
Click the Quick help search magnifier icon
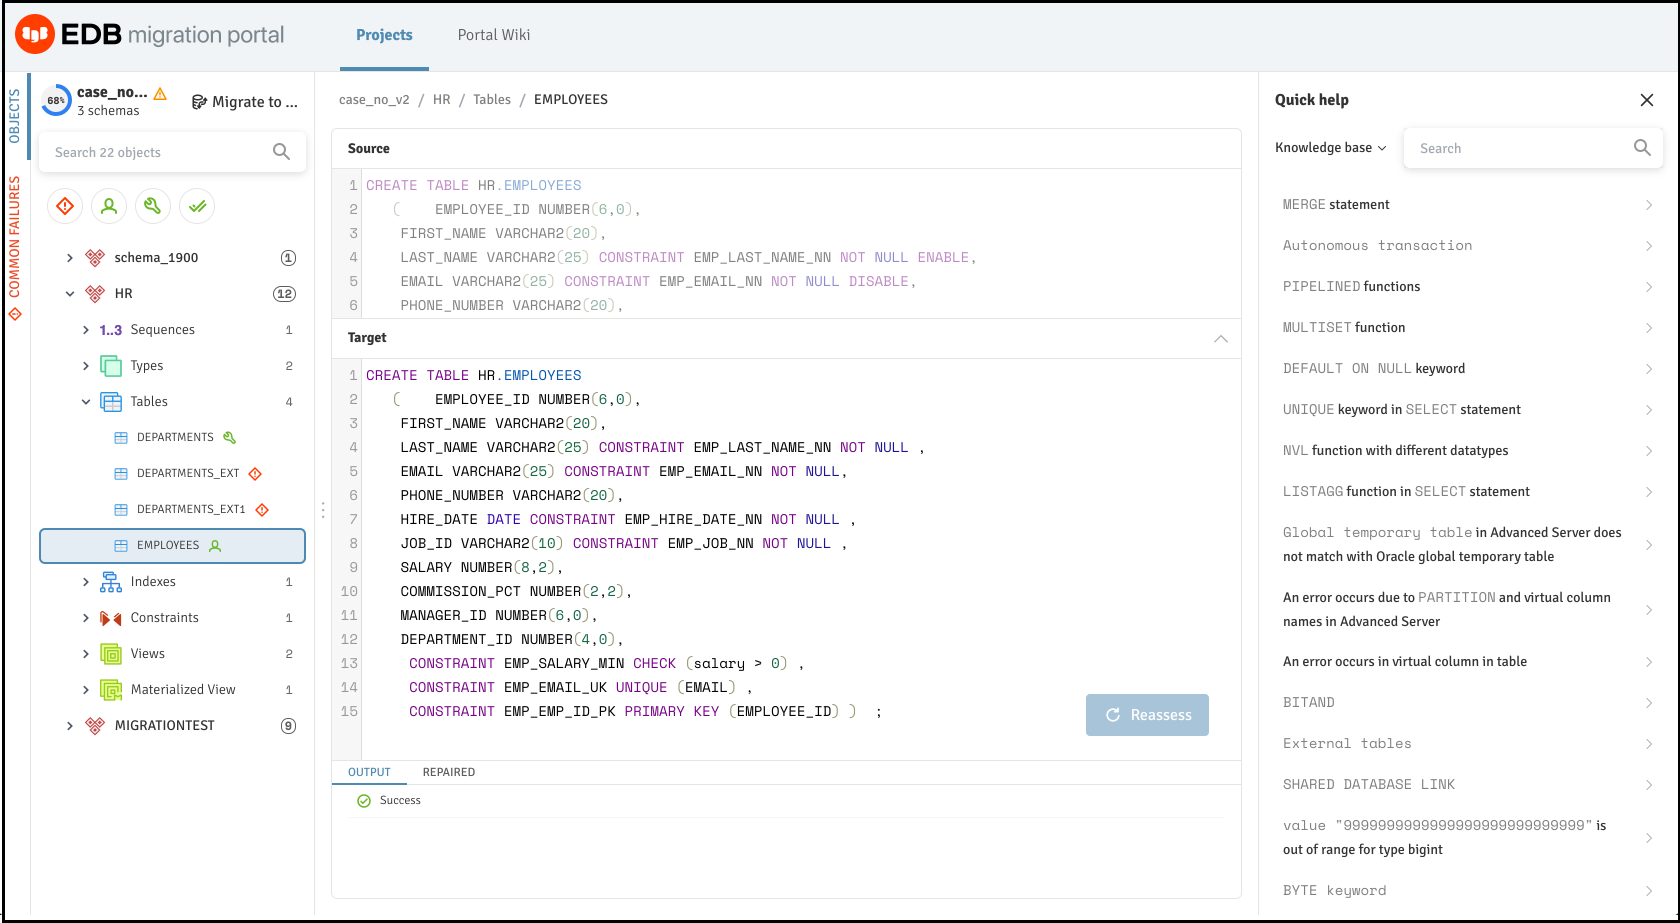point(1642,148)
